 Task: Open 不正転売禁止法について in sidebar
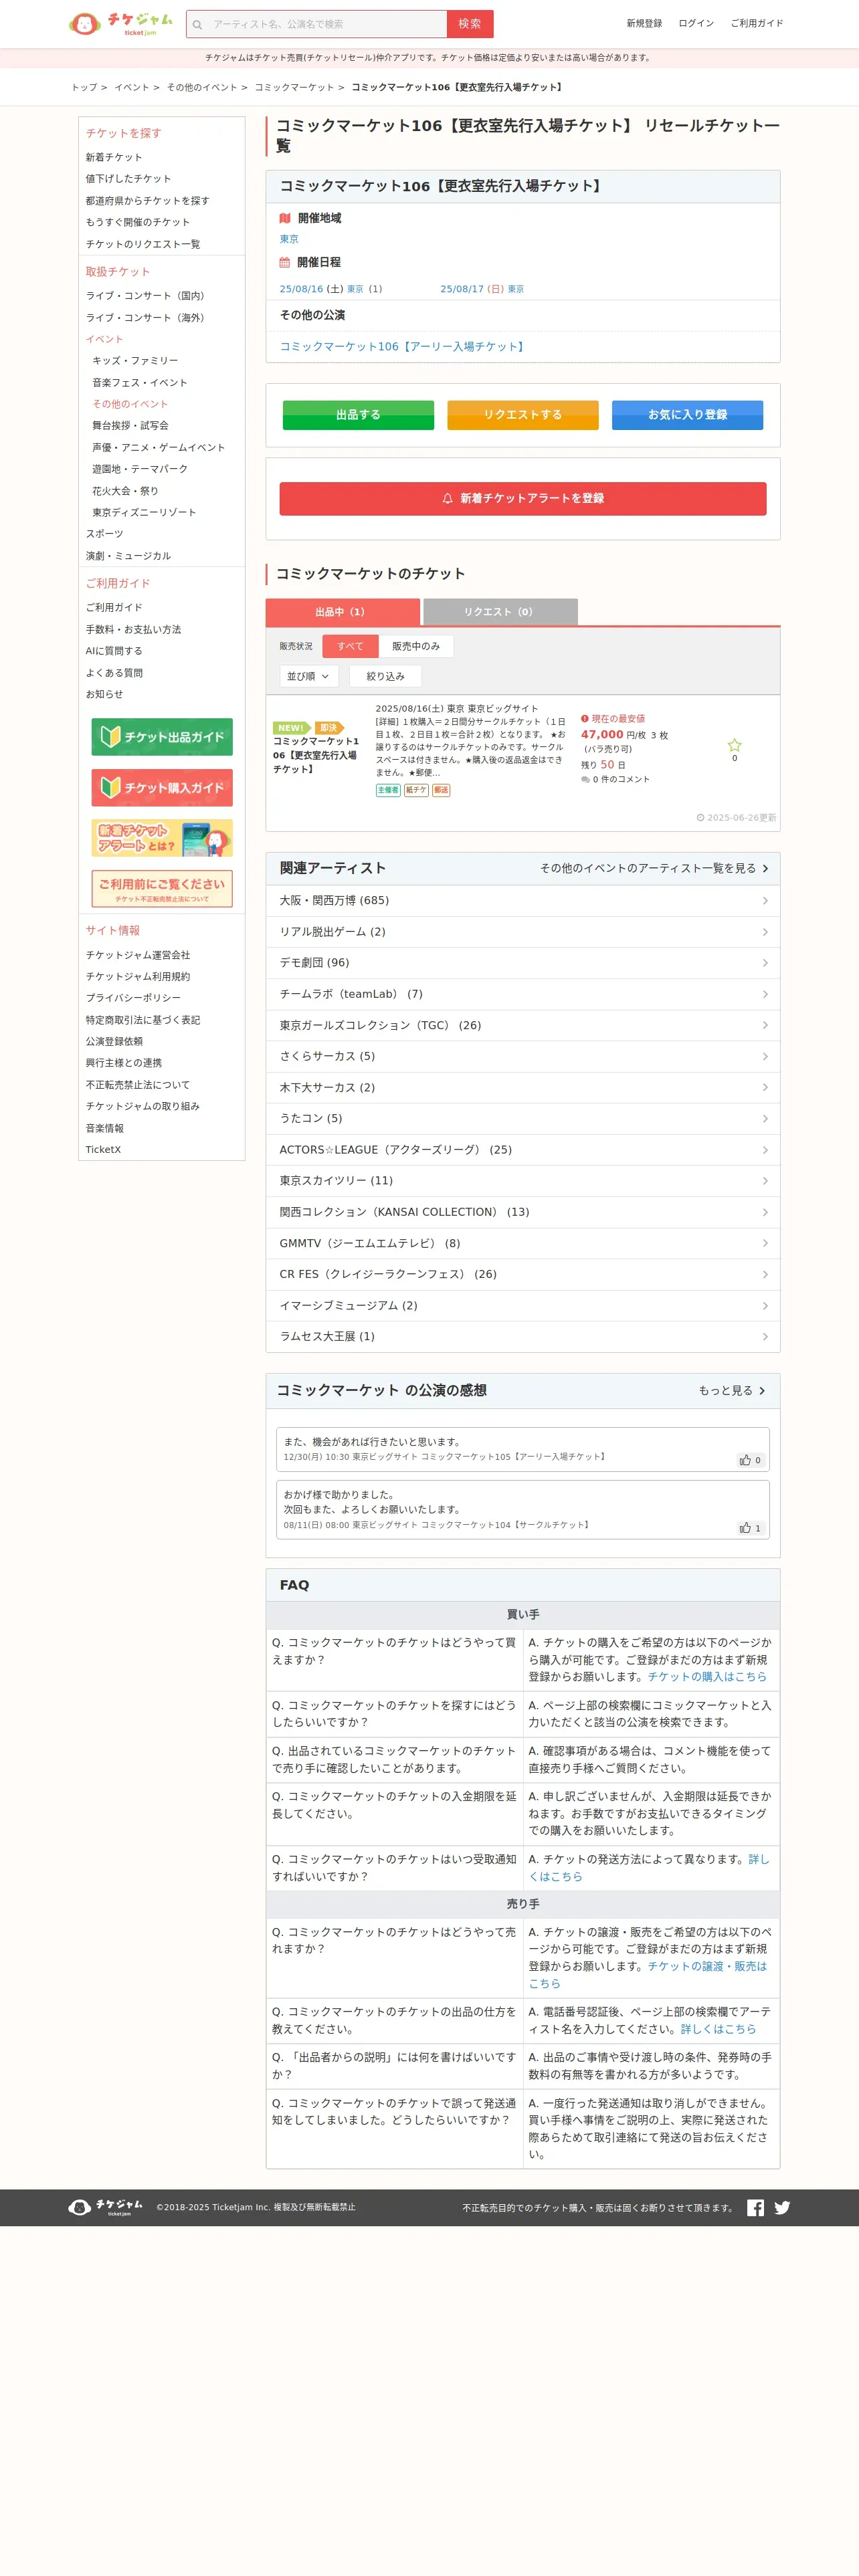point(137,1085)
